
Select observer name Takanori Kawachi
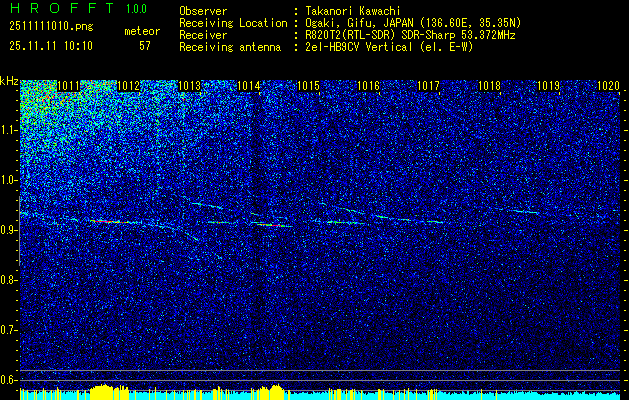pyautogui.click(x=352, y=11)
